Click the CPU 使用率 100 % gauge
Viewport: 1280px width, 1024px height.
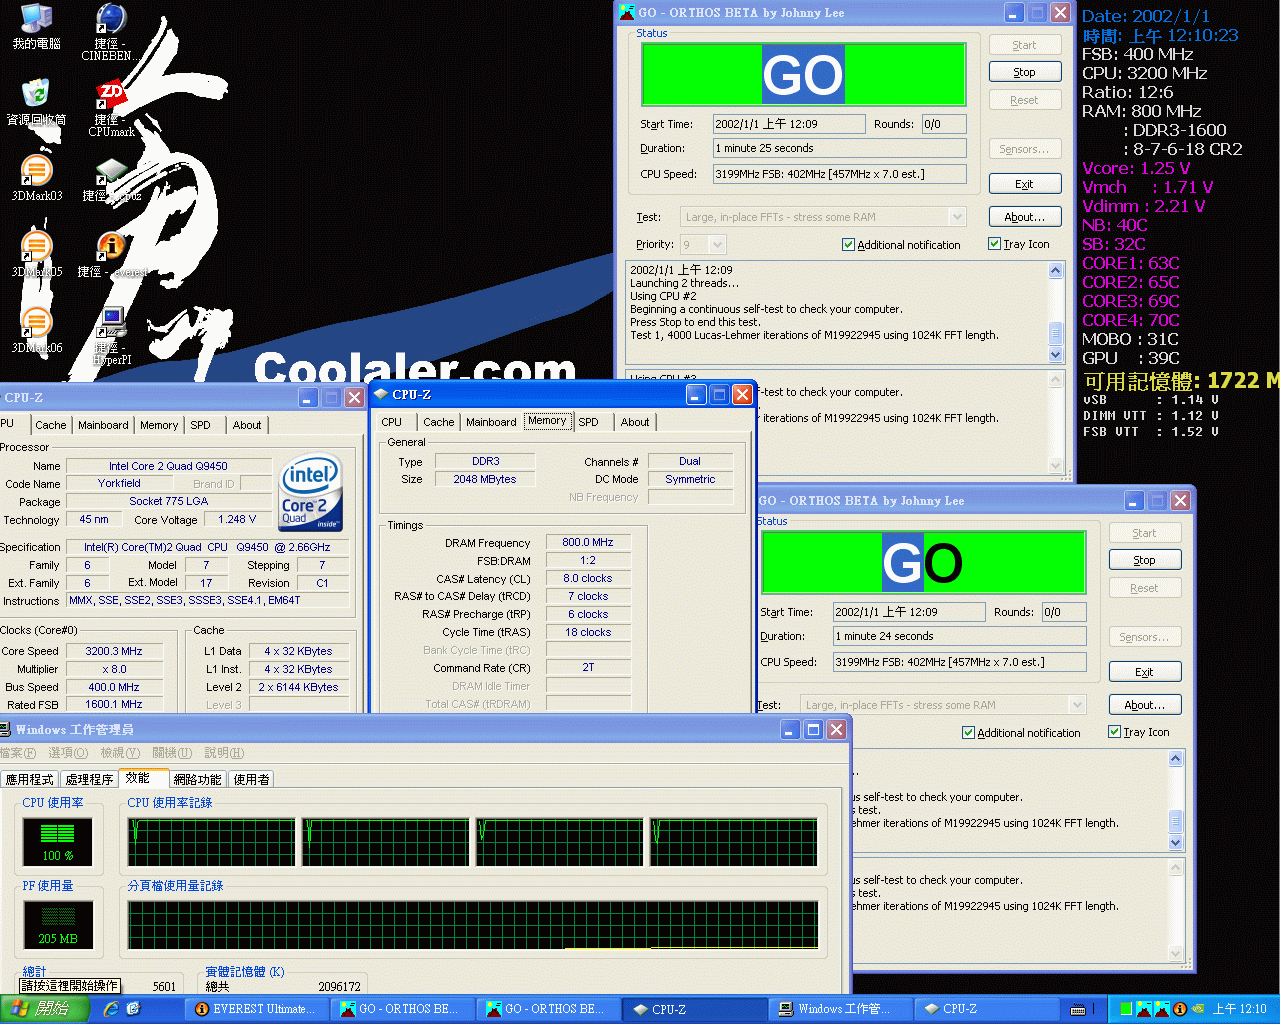pos(58,842)
